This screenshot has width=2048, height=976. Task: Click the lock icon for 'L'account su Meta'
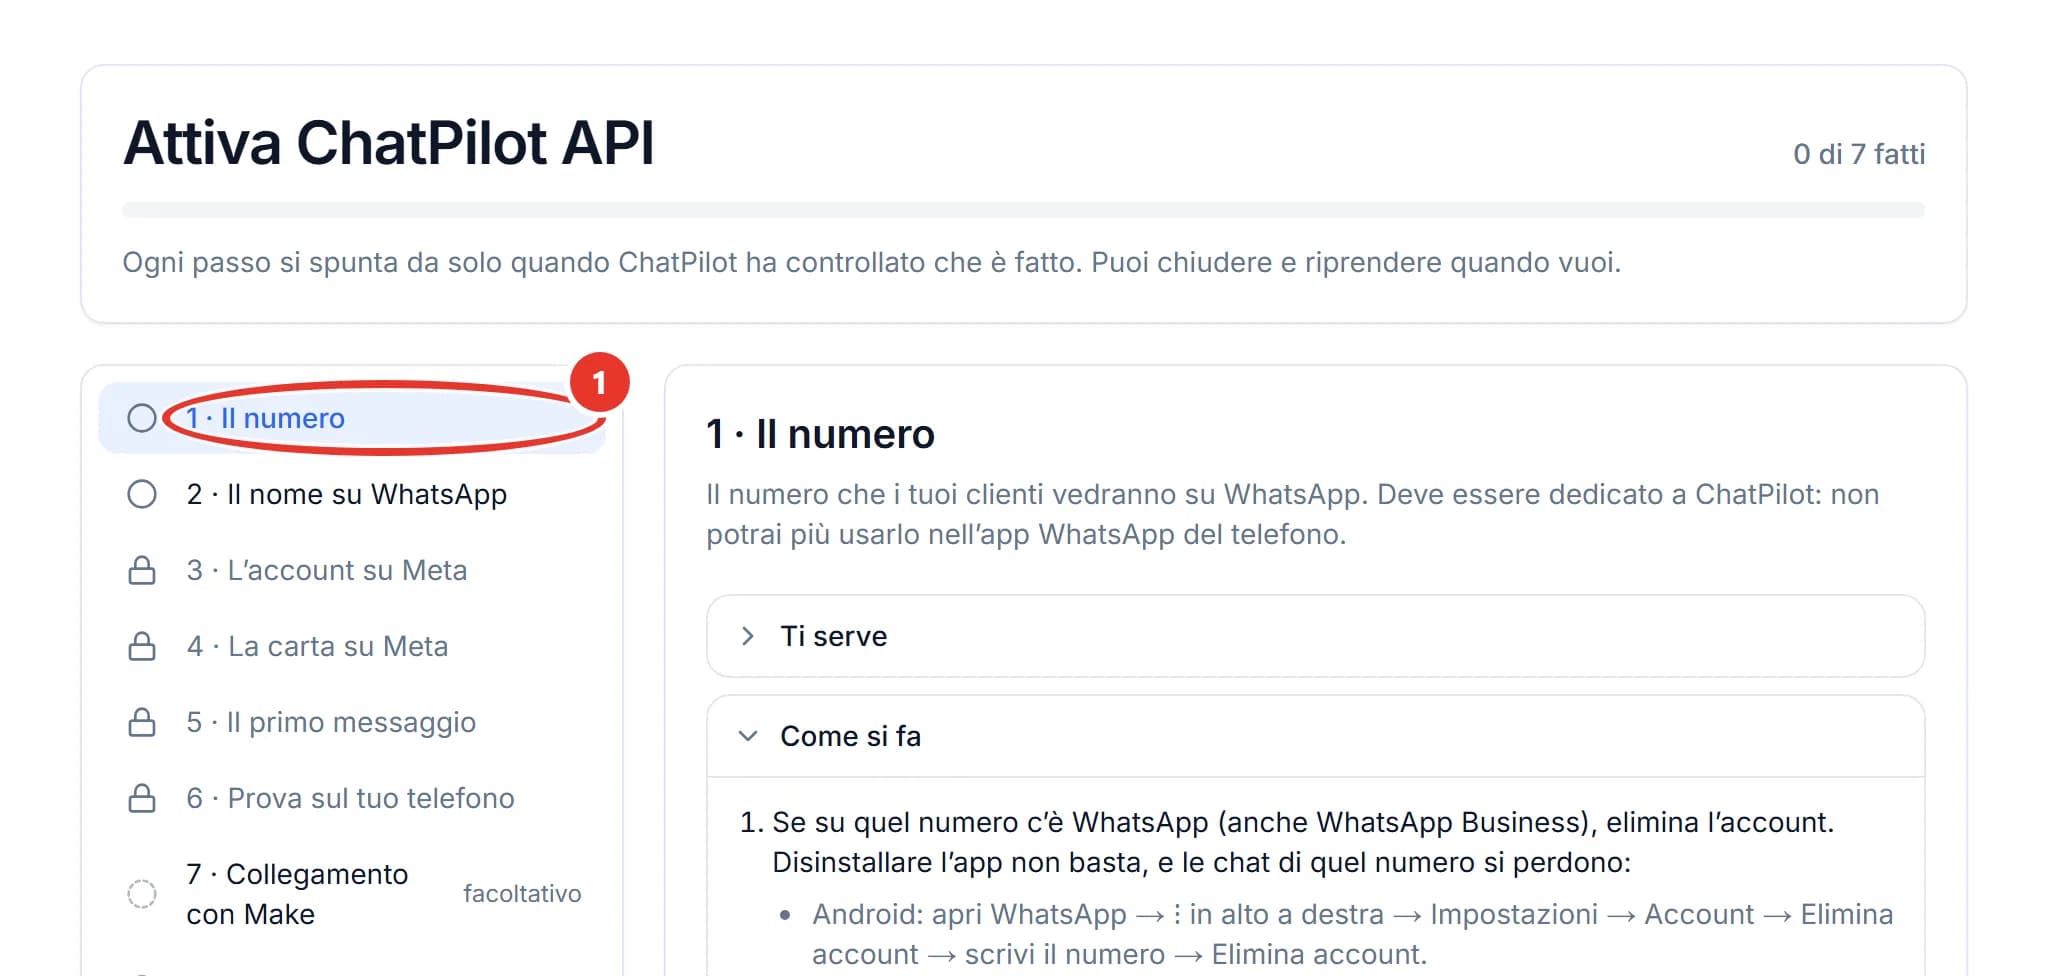pyautogui.click(x=142, y=570)
